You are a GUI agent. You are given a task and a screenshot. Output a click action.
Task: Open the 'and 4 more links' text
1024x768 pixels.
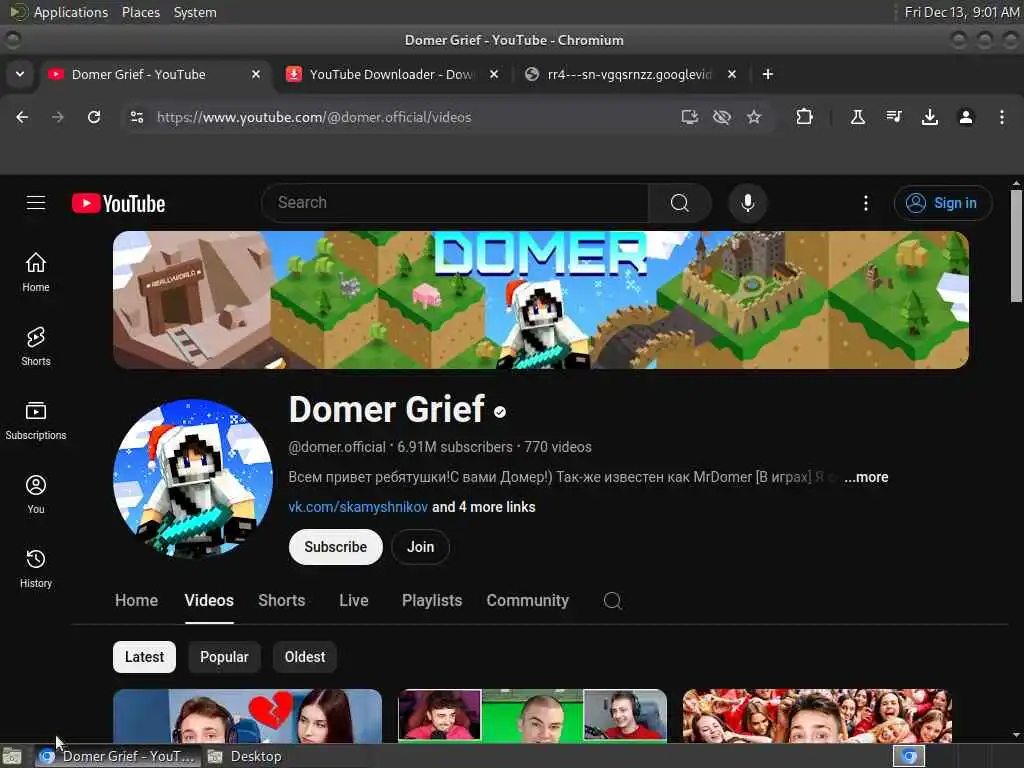(483, 507)
